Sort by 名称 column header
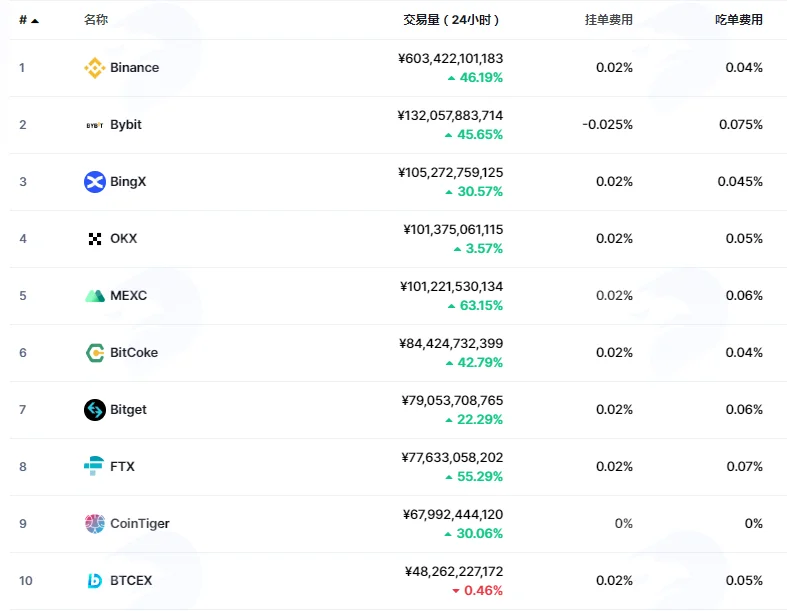Viewport: 787px width, 611px height. pos(96,20)
